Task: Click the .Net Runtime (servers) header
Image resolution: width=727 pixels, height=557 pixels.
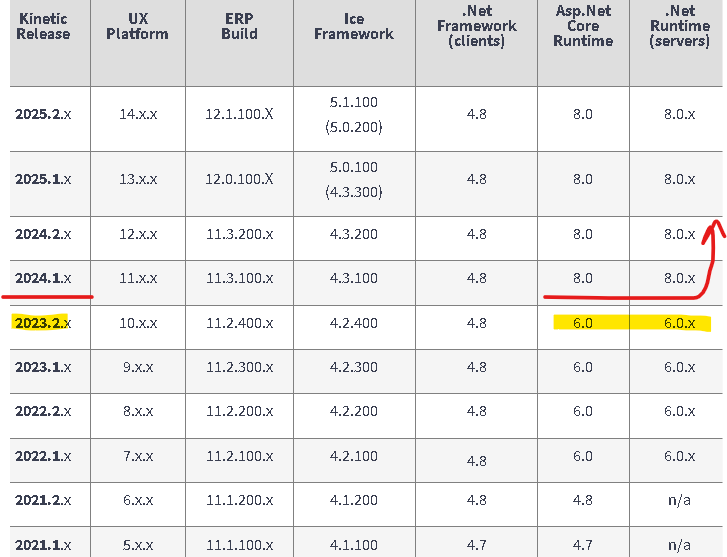Action: (679, 26)
